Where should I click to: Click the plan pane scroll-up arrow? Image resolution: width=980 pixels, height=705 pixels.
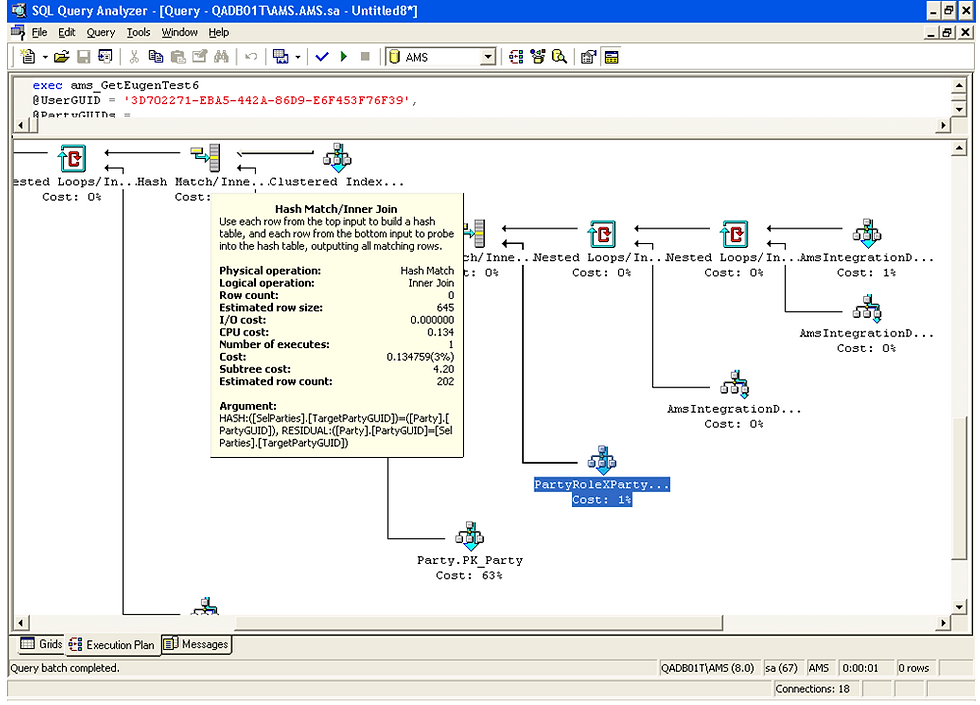tap(959, 148)
